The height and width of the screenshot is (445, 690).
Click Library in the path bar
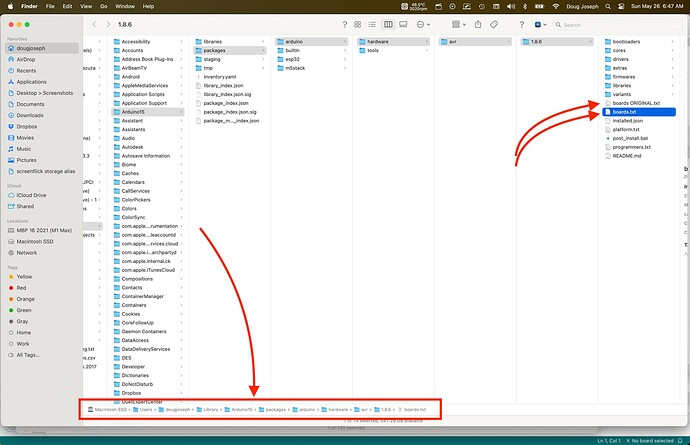tap(207, 410)
